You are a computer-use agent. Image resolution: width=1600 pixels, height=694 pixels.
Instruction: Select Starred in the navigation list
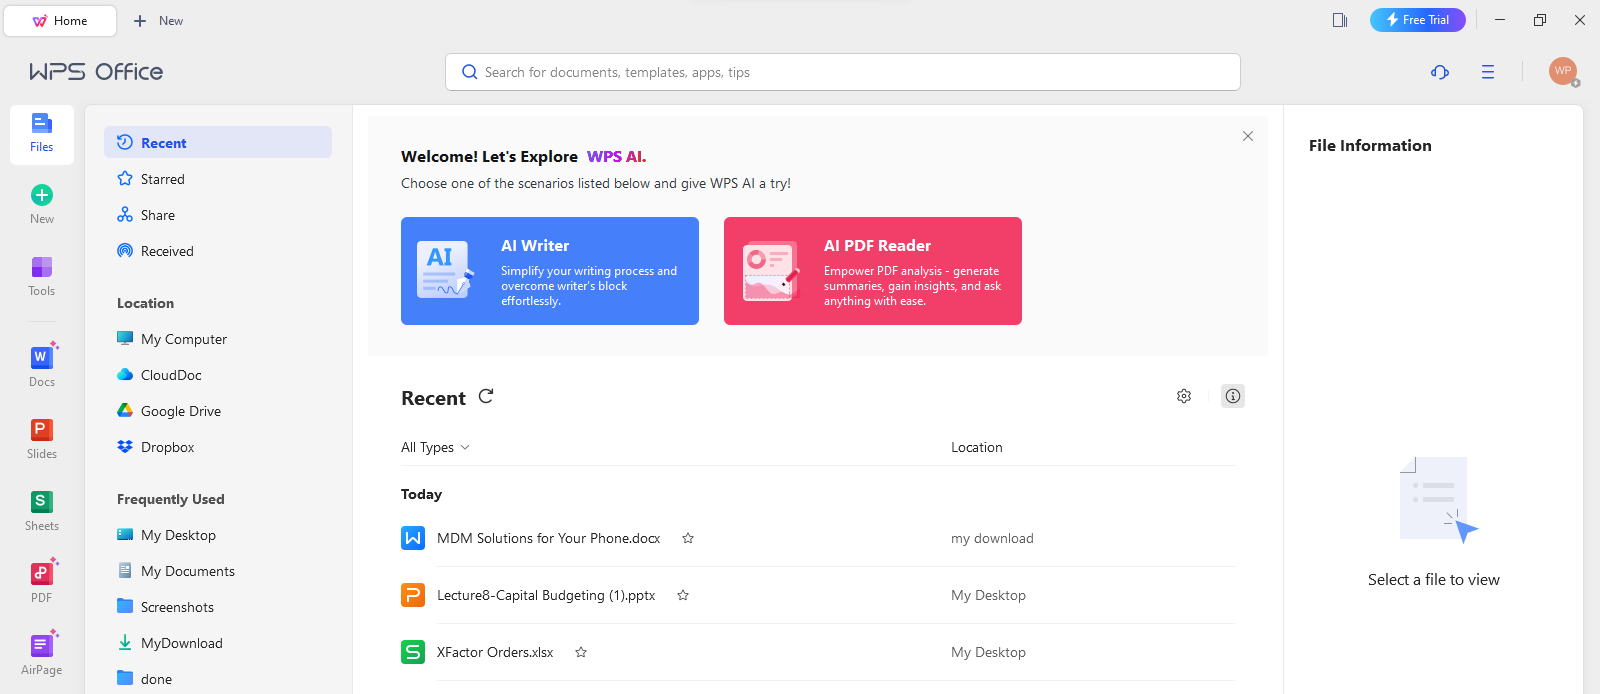pos(218,179)
